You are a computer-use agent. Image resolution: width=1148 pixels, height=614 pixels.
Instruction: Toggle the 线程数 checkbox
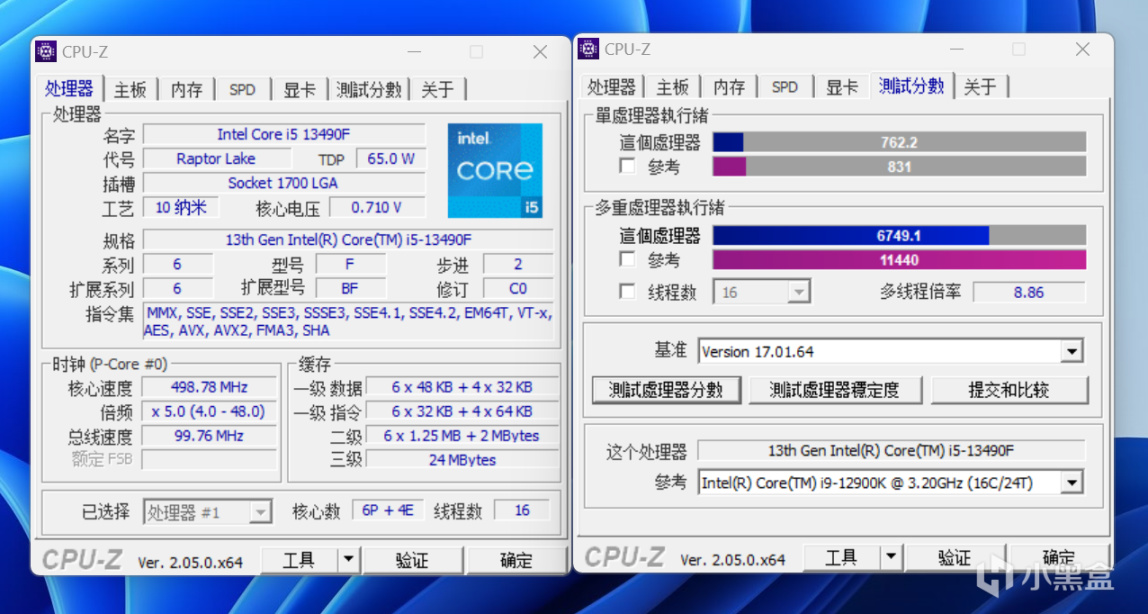(x=627, y=292)
